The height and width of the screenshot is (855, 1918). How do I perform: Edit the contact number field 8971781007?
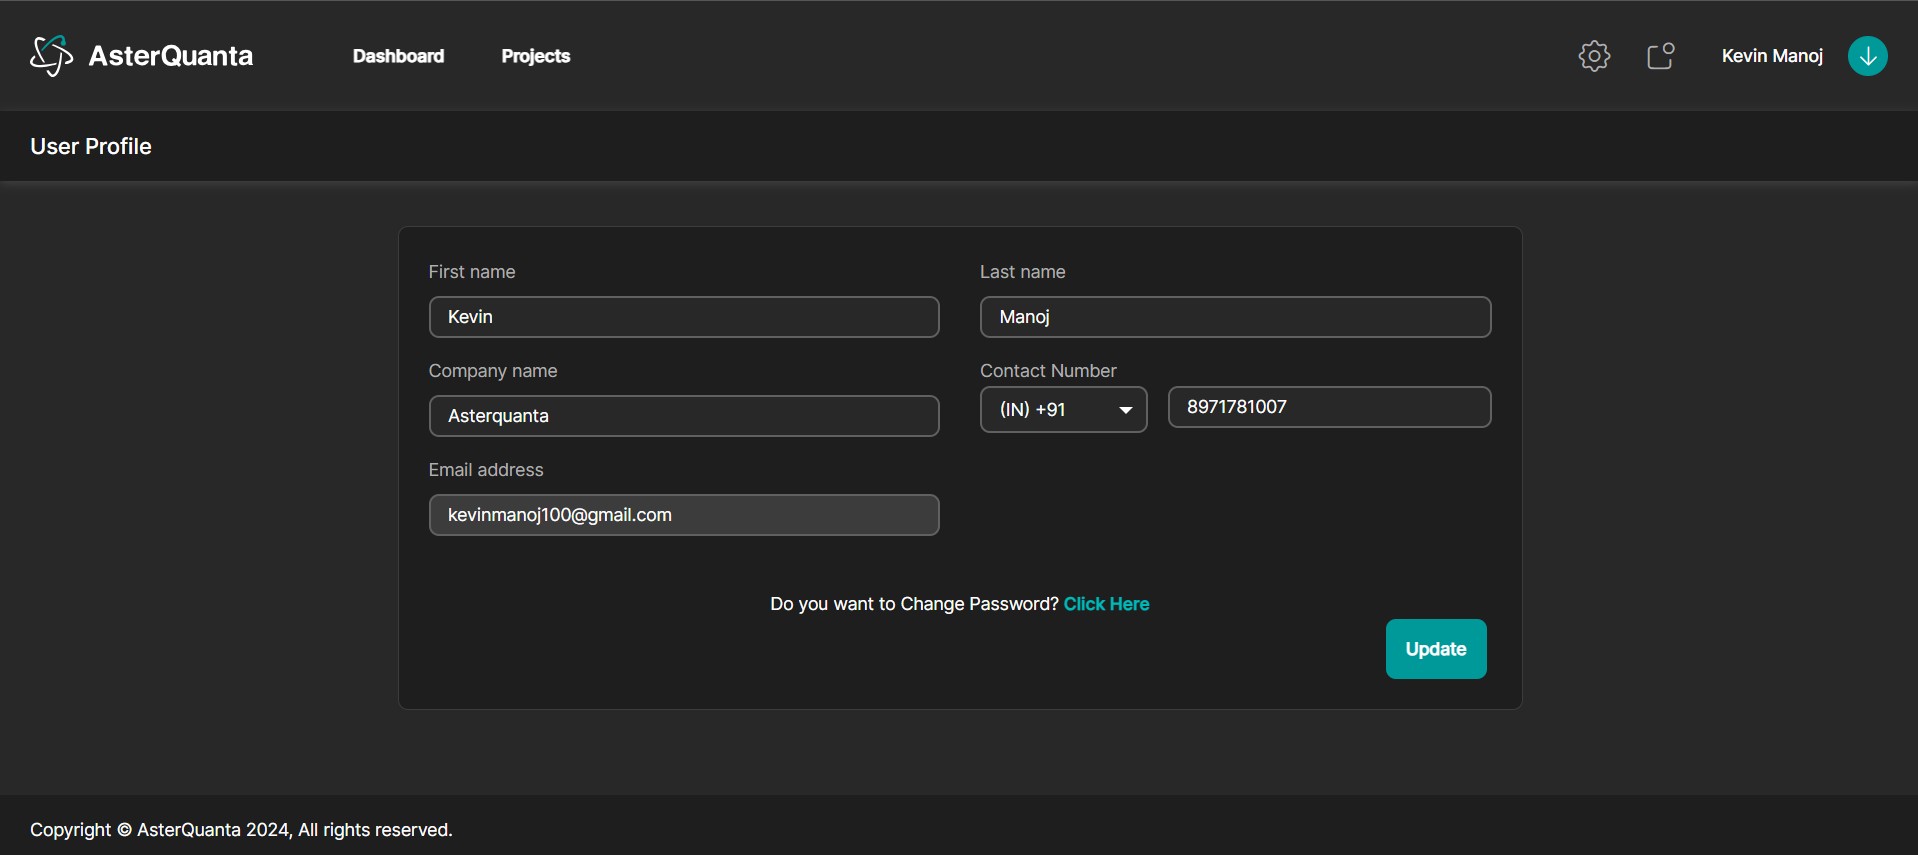[x=1329, y=407]
